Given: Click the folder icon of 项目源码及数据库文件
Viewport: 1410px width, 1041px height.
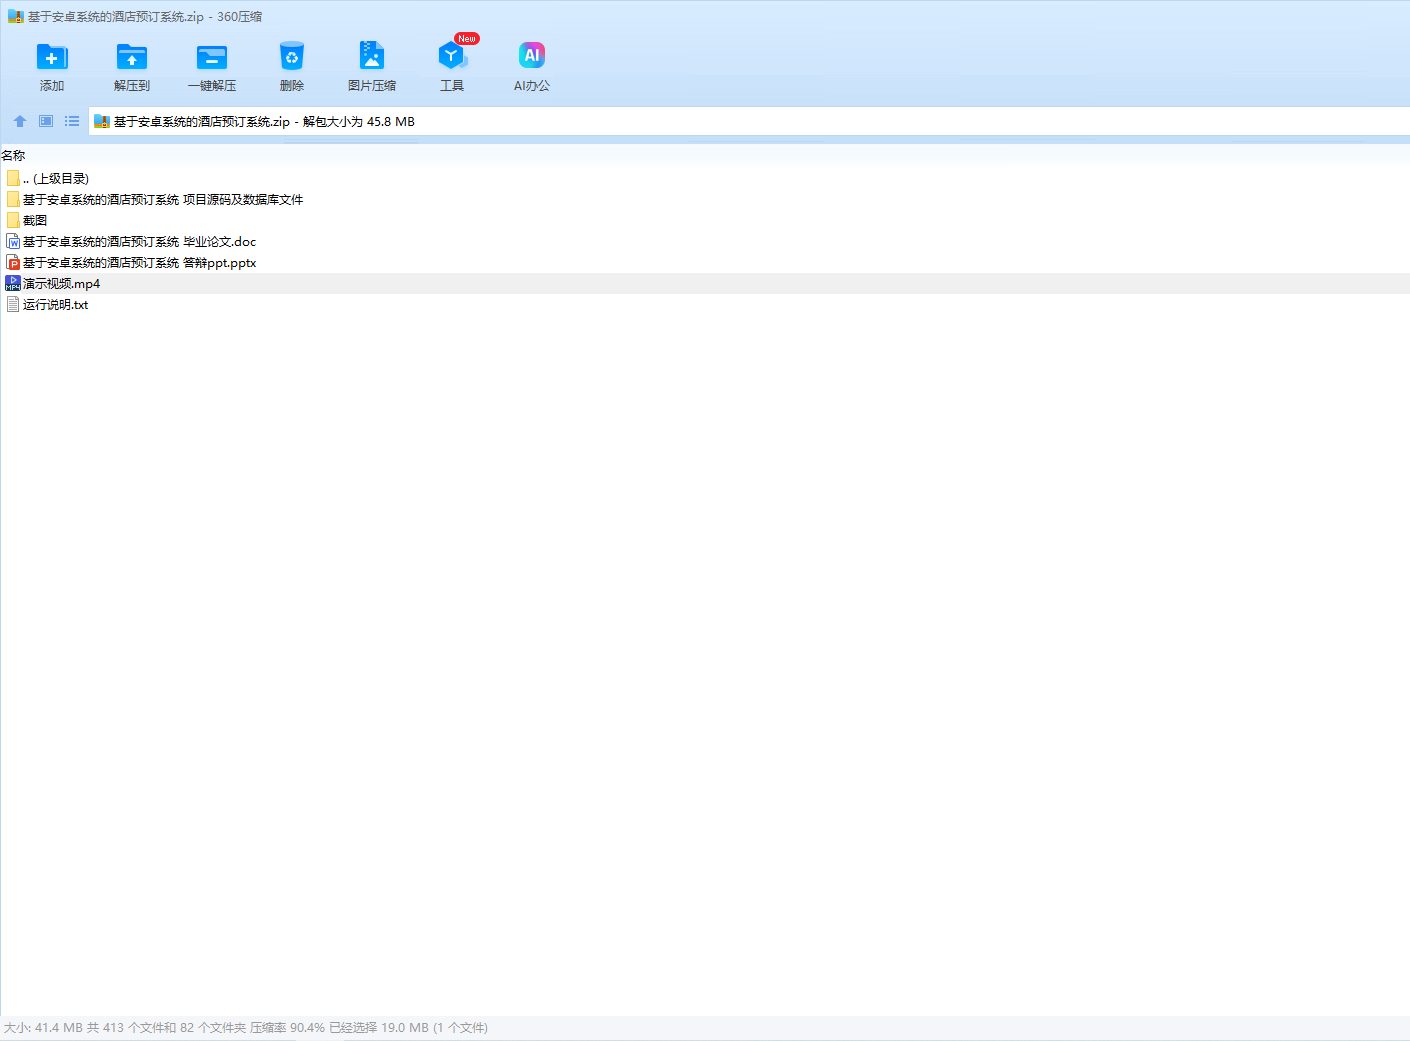Looking at the screenshot, I should [x=13, y=199].
